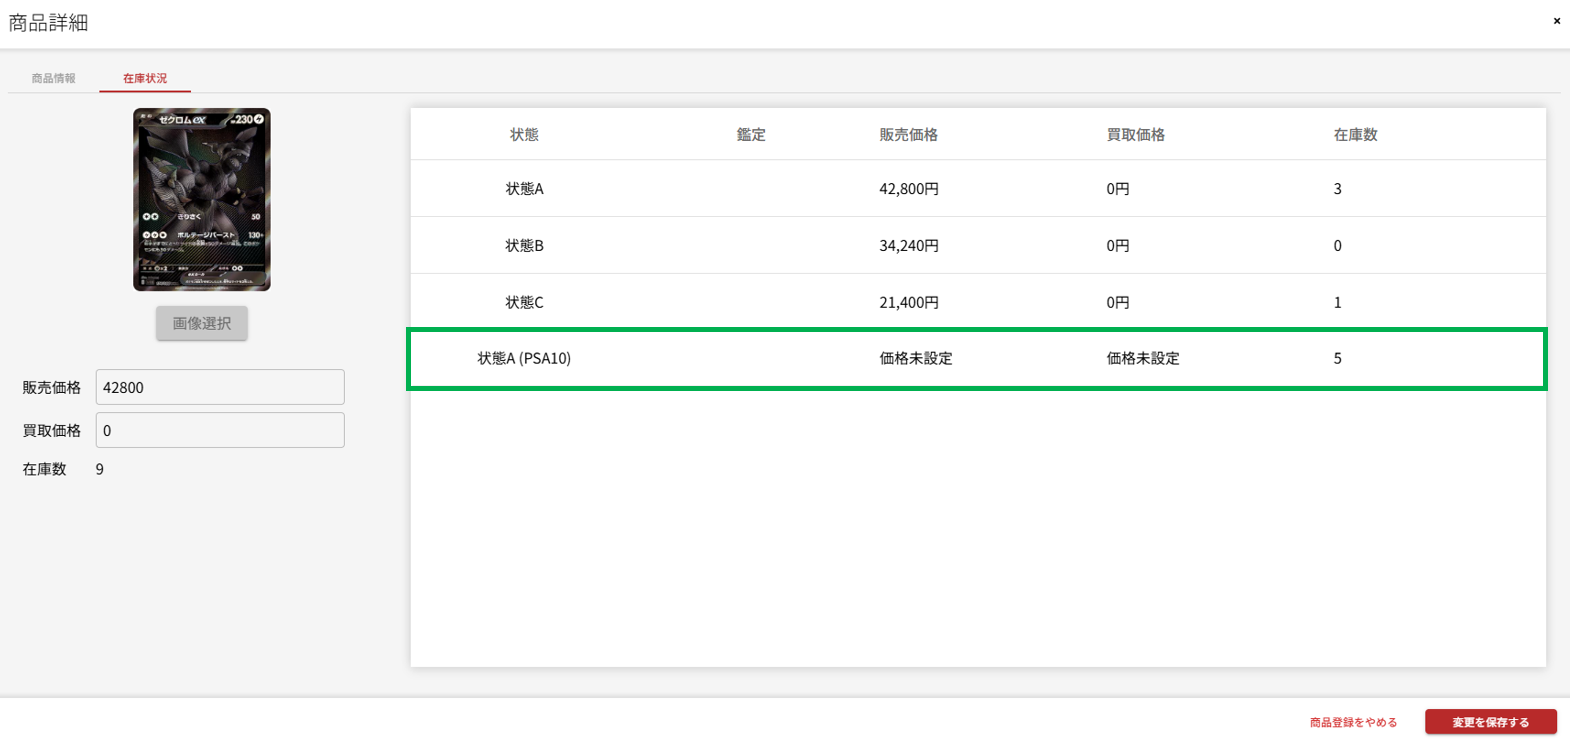This screenshot has height=745, width=1570.
Task: Select the 状態A (PSA10) row label
Action: click(x=524, y=358)
